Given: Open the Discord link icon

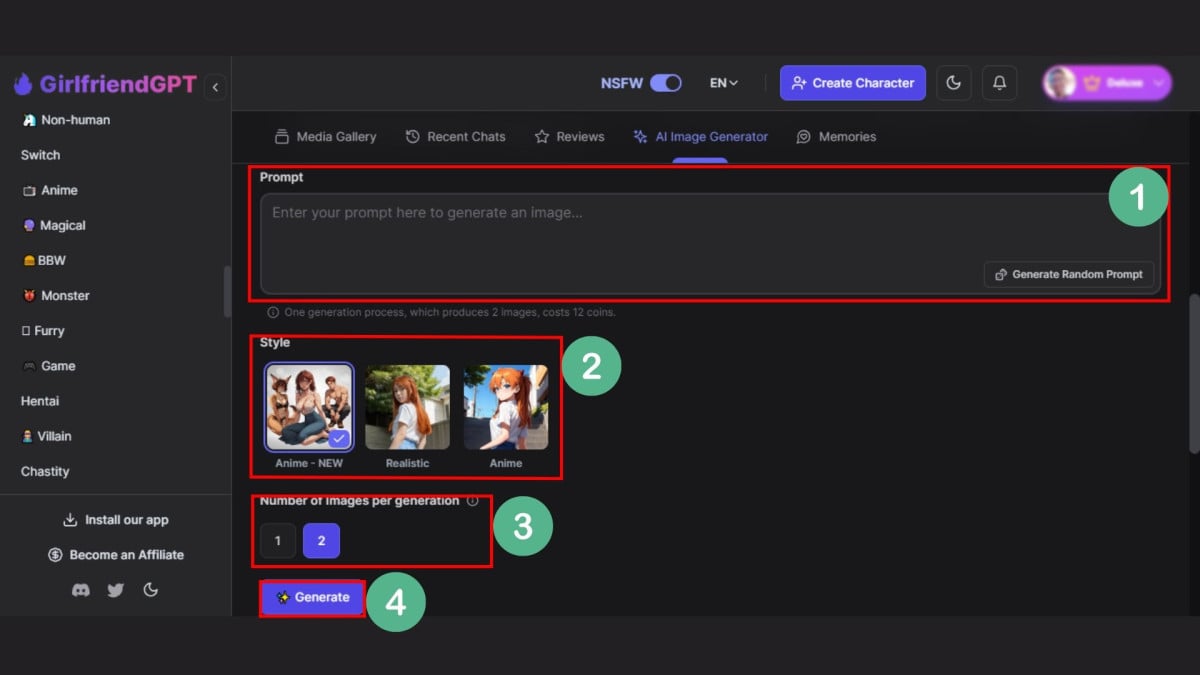Looking at the screenshot, I should [81, 590].
